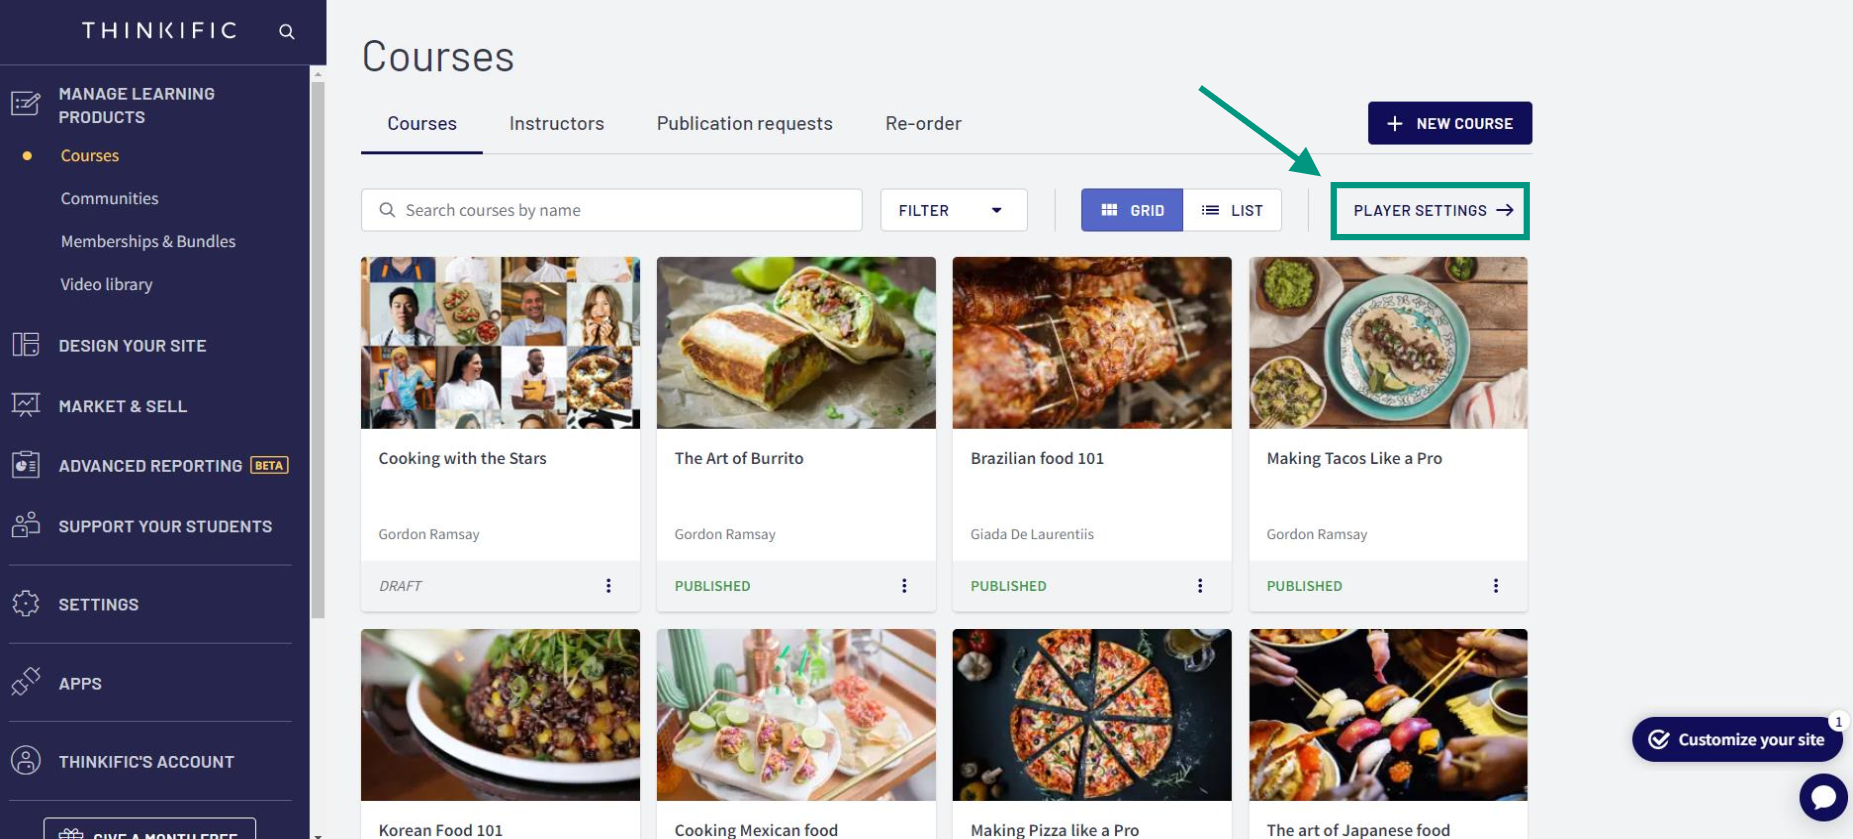Switch to Grid view

pos(1132,210)
